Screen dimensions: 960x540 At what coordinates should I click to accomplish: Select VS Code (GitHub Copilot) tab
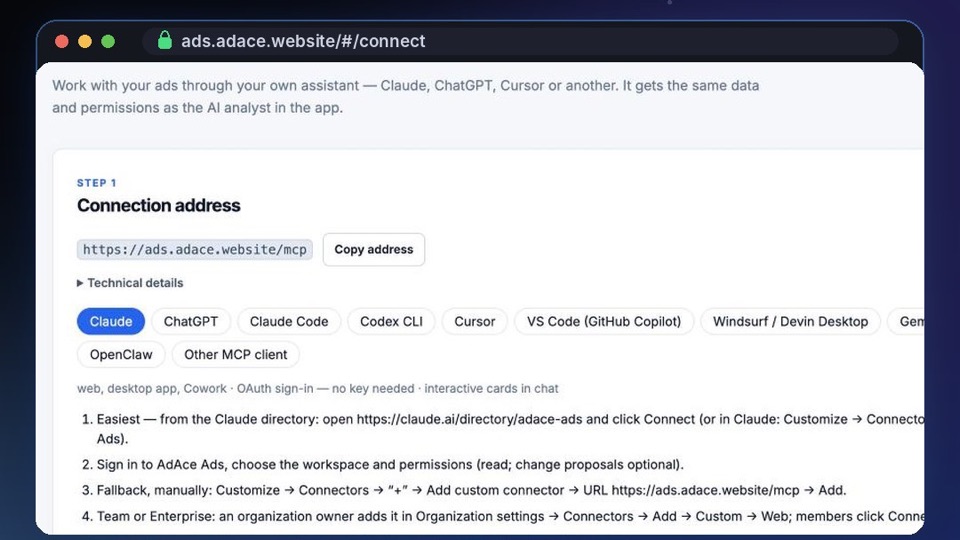604,321
